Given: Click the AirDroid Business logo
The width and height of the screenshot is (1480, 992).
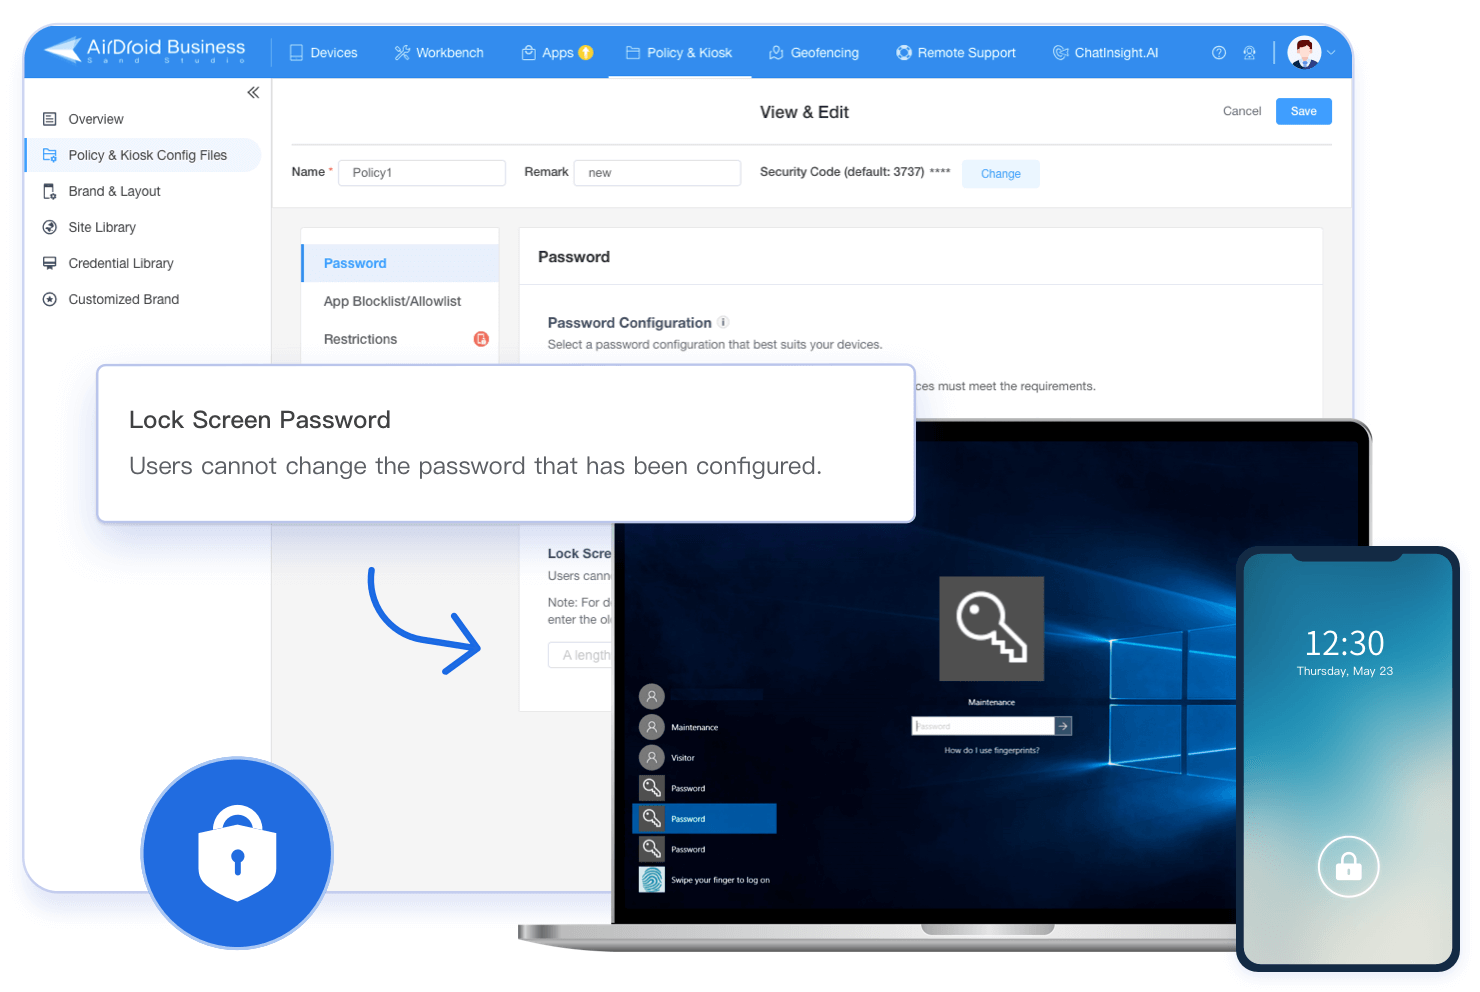Looking at the screenshot, I should point(145,50).
